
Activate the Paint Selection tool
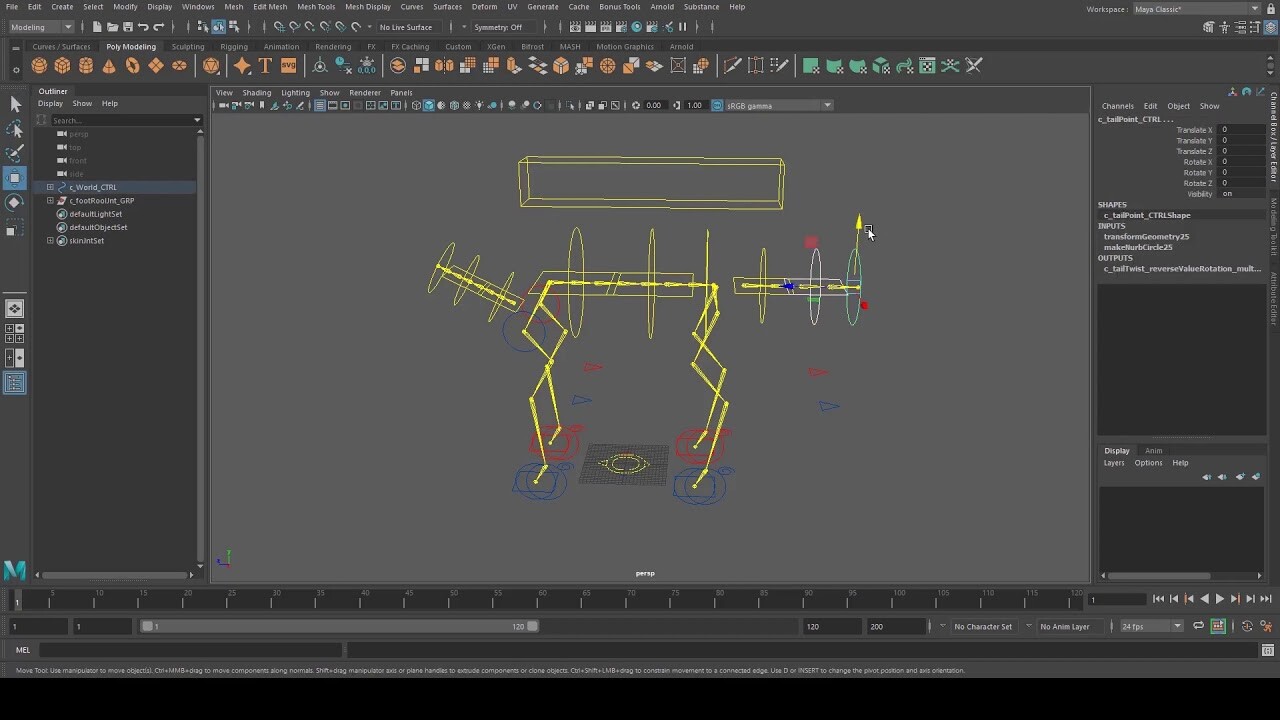coord(15,153)
